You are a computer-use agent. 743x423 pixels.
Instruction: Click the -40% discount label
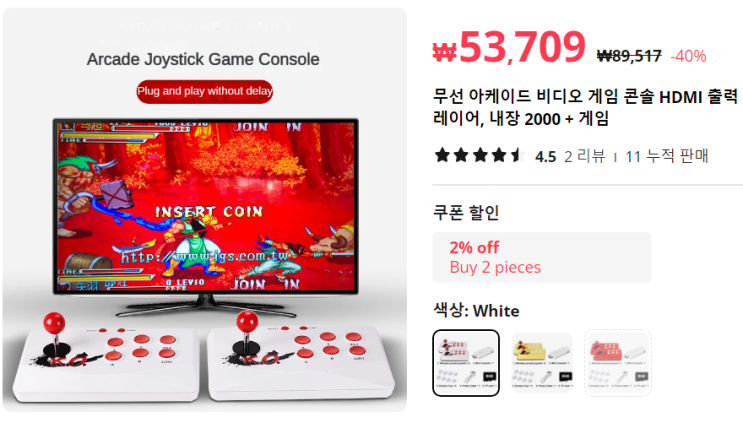688,56
